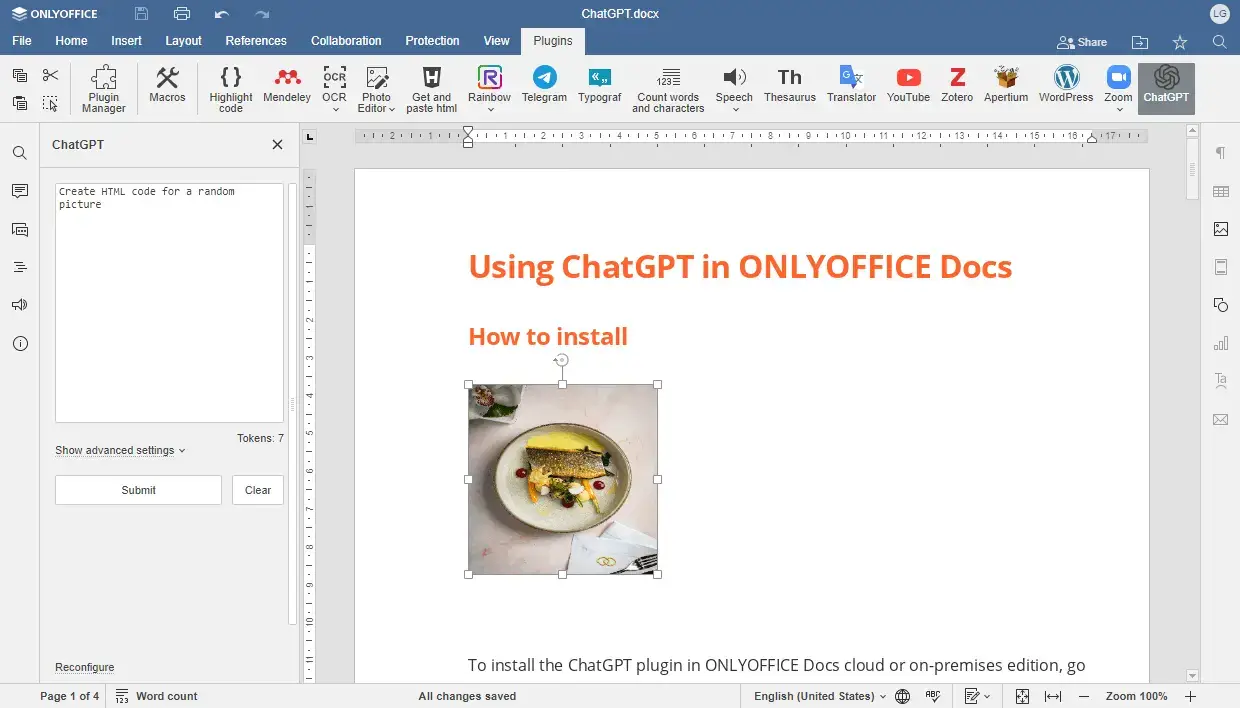Copy selection with the Copy icon
1240x708 pixels.
(20, 75)
